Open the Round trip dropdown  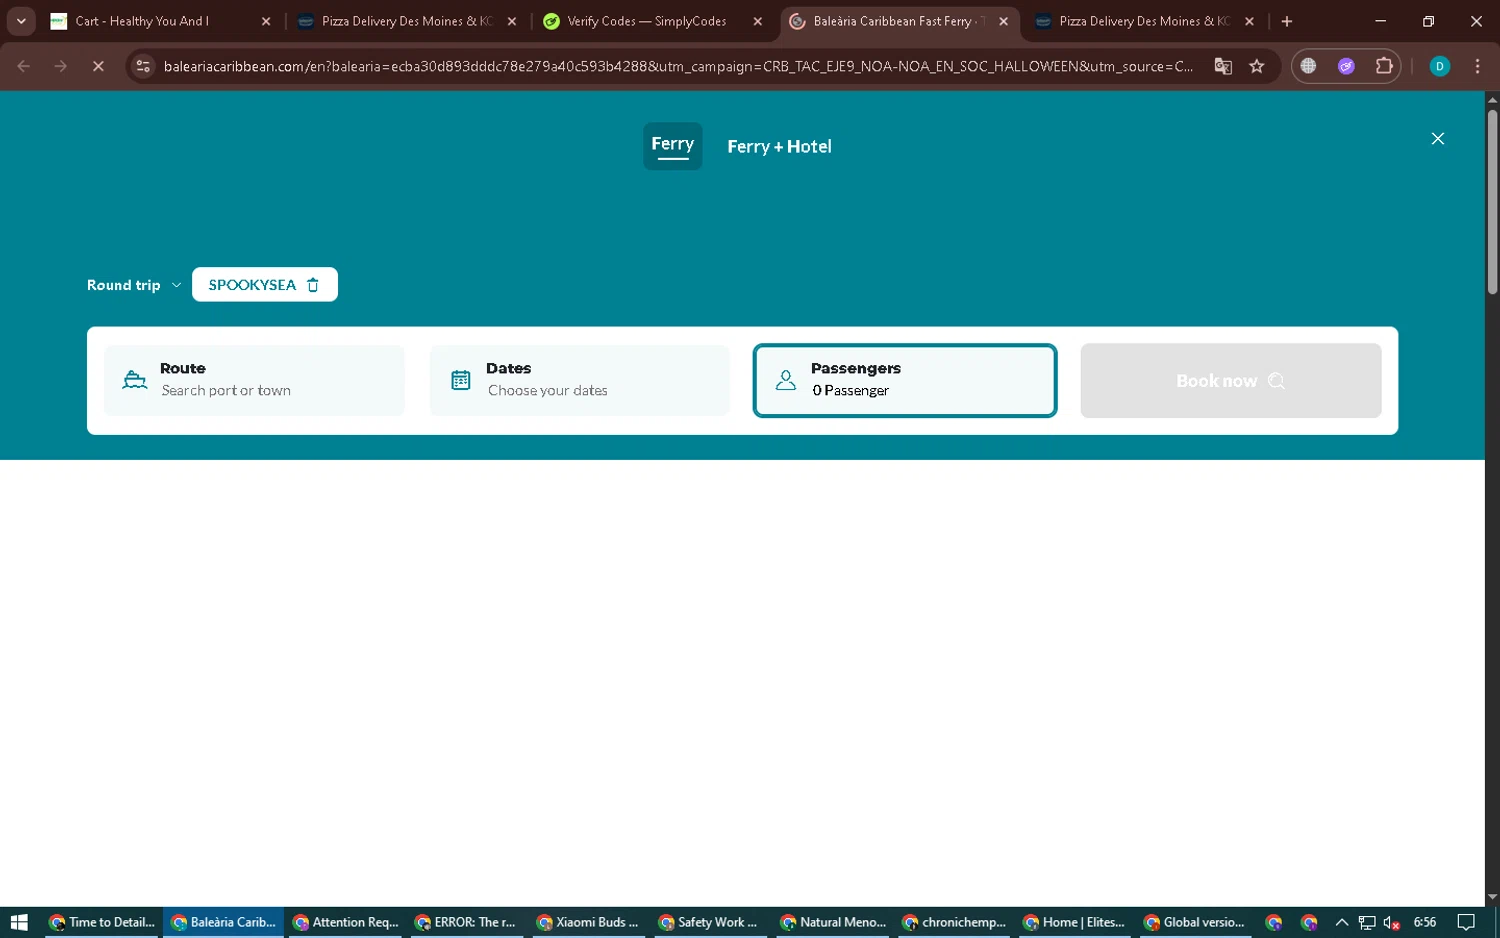pos(134,285)
